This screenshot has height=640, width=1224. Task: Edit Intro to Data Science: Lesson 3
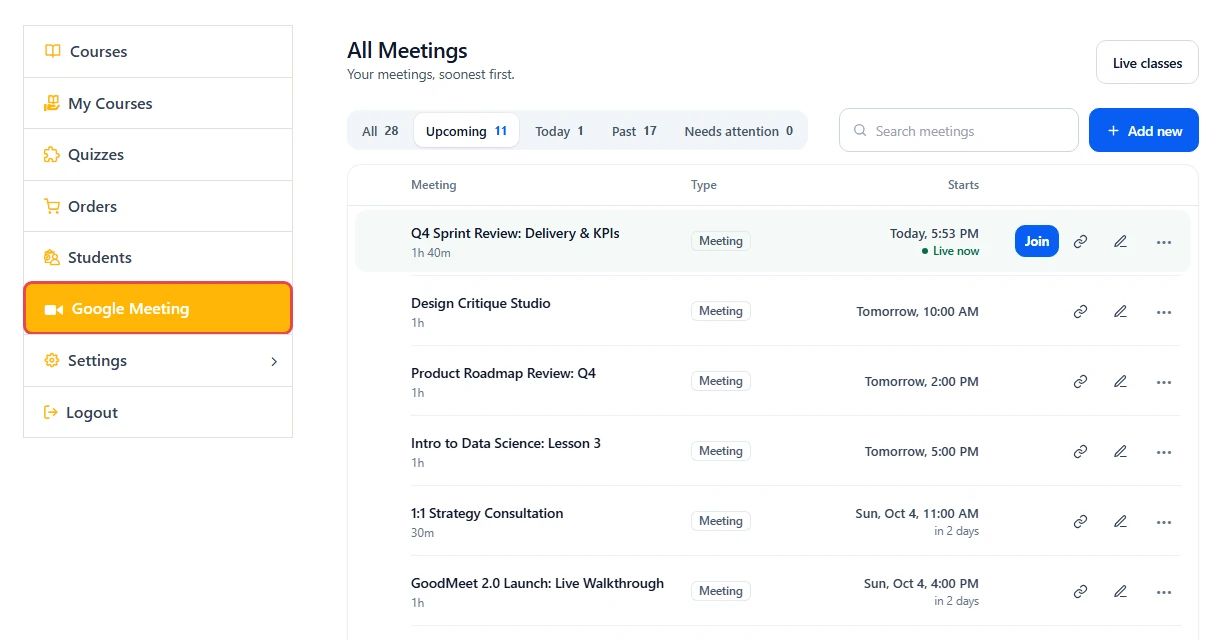pos(1120,451)
